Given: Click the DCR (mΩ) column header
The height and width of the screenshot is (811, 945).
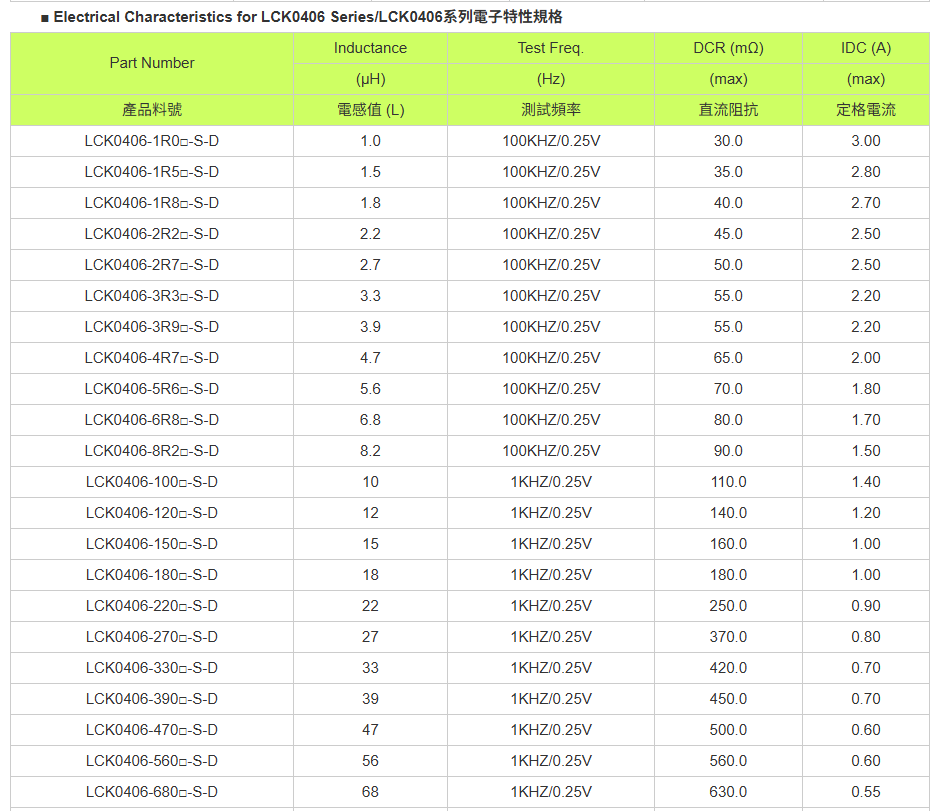Looking at the screenshot, I should pos(729,48).
